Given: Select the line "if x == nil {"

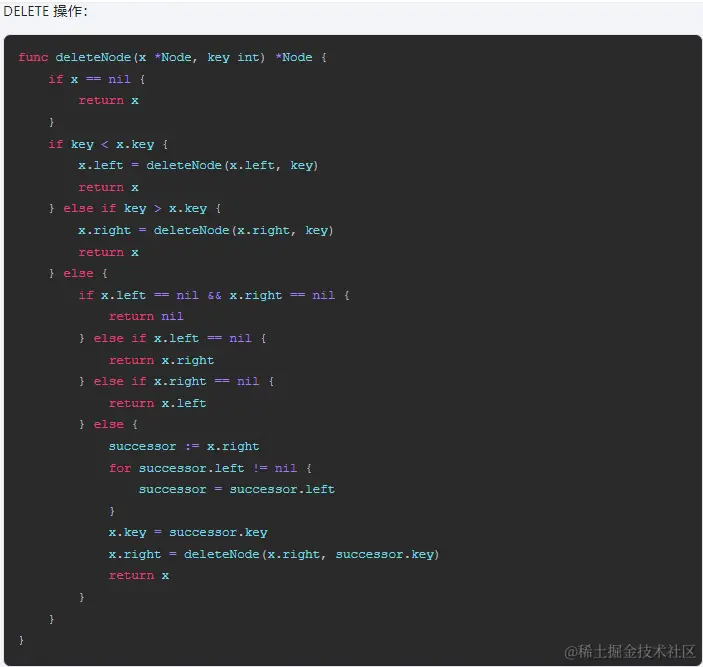Looking at the screenshot, I should point(97,79).
